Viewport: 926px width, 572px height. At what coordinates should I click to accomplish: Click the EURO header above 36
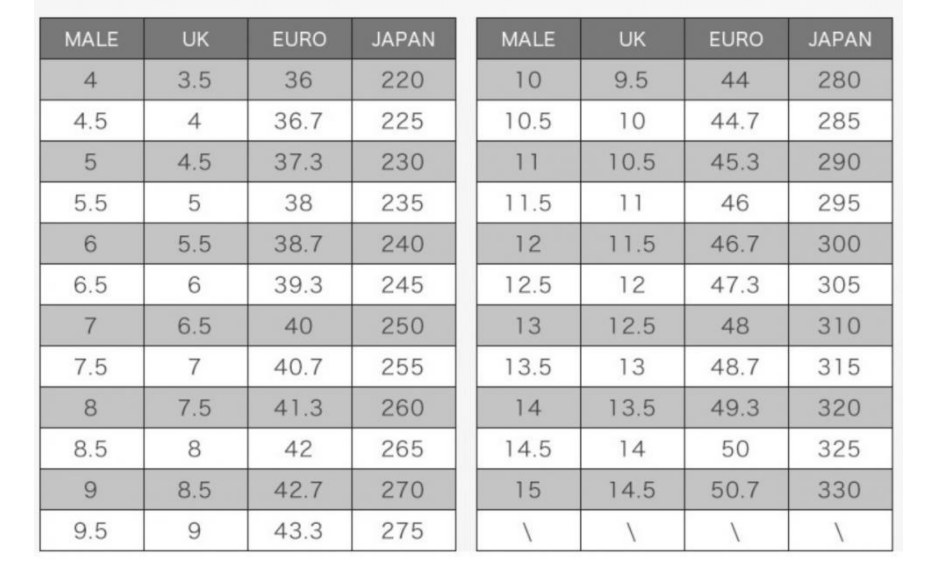[x=299, y=40]
